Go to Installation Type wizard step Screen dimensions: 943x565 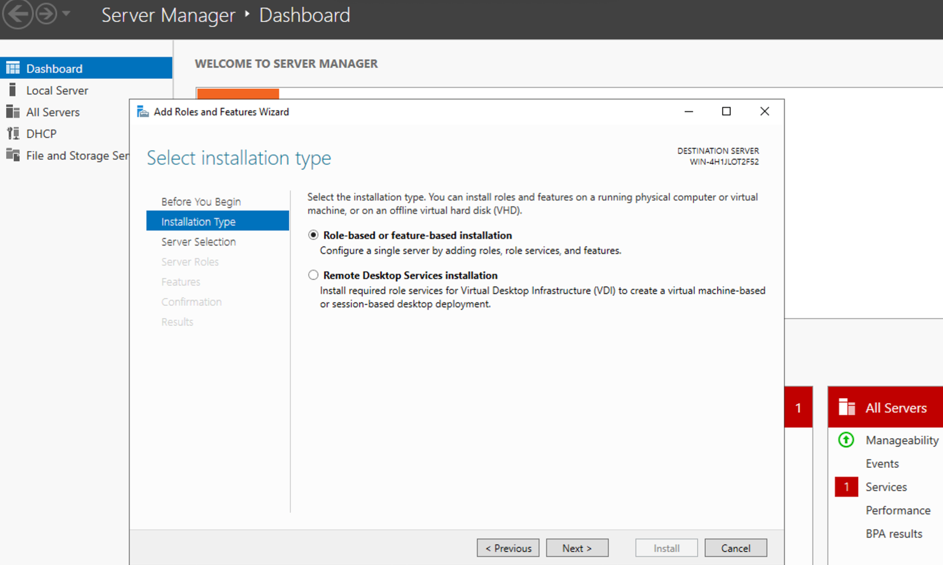pyautogui.click(x=218, y=221)
